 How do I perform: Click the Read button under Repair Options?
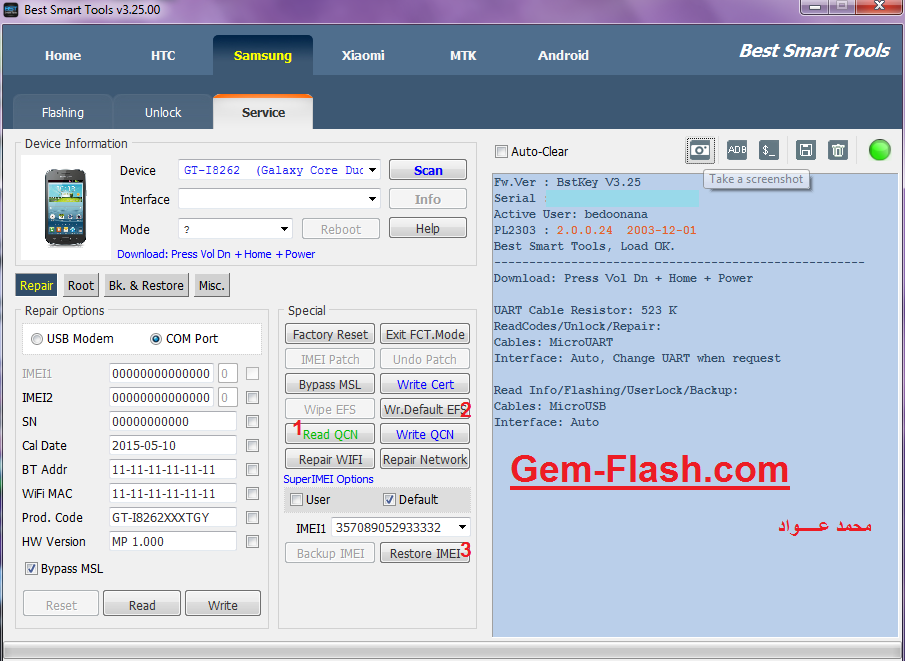pos(142,604)
